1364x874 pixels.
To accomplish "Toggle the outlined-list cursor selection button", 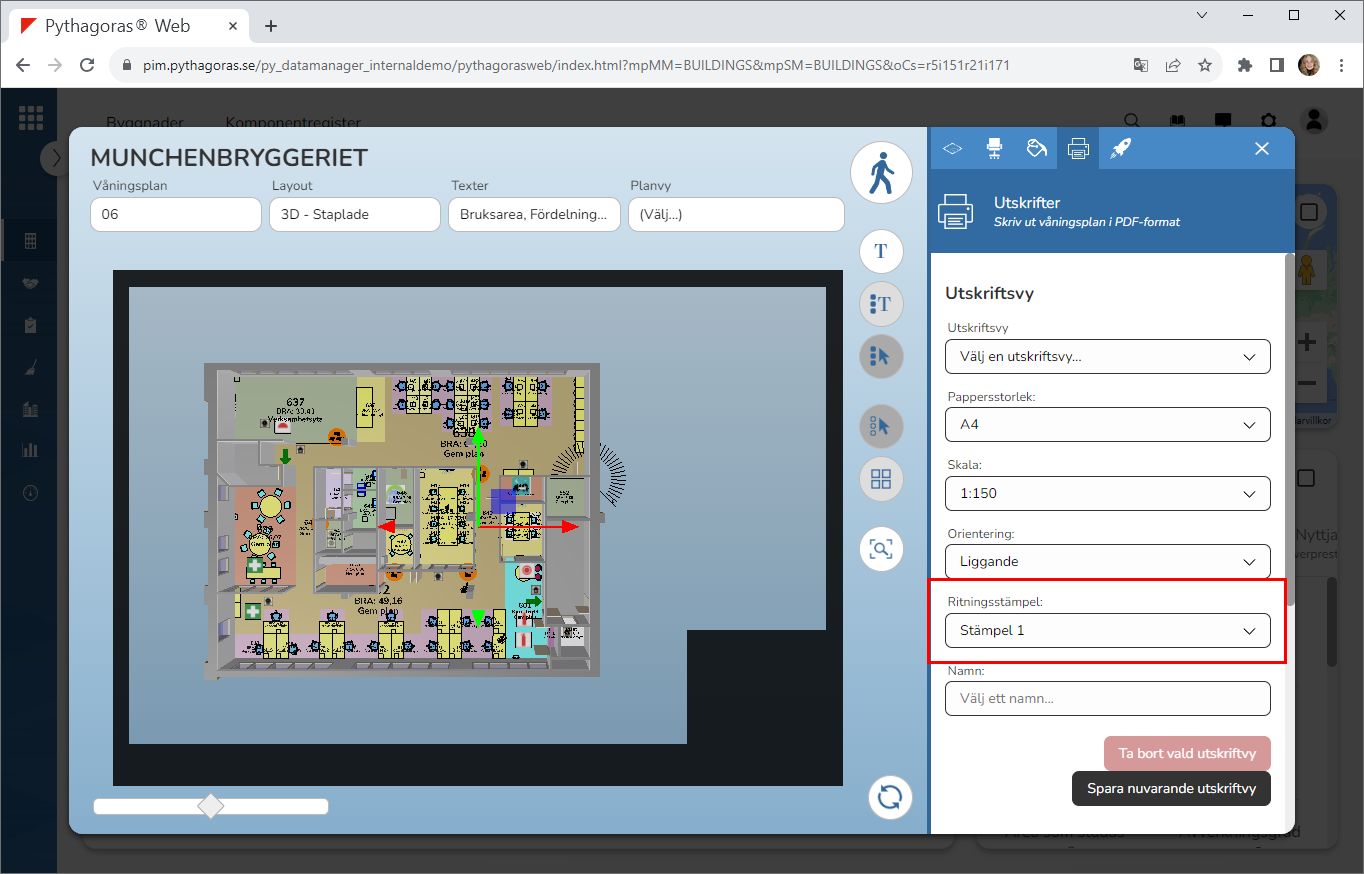I will 881,427.
